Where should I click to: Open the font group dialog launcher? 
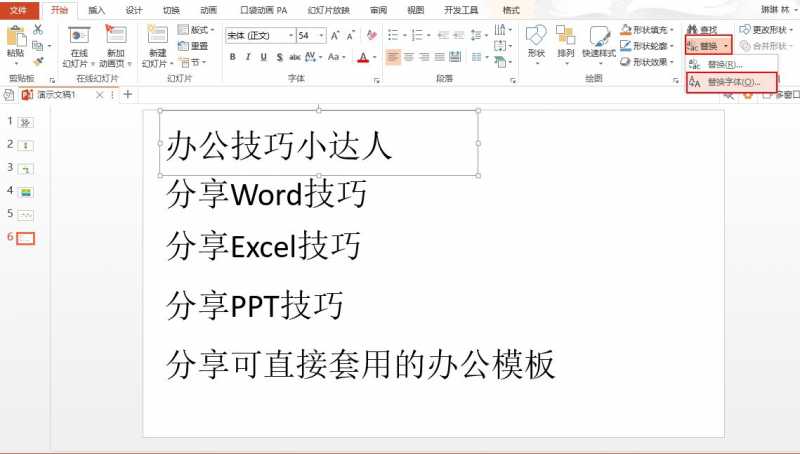click(x=377, y=80)
